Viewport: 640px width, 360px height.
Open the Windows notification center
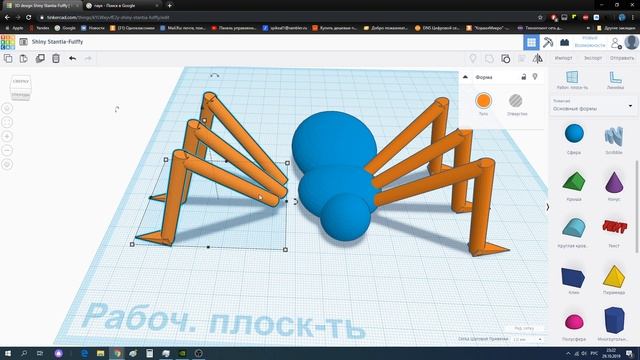629,353
